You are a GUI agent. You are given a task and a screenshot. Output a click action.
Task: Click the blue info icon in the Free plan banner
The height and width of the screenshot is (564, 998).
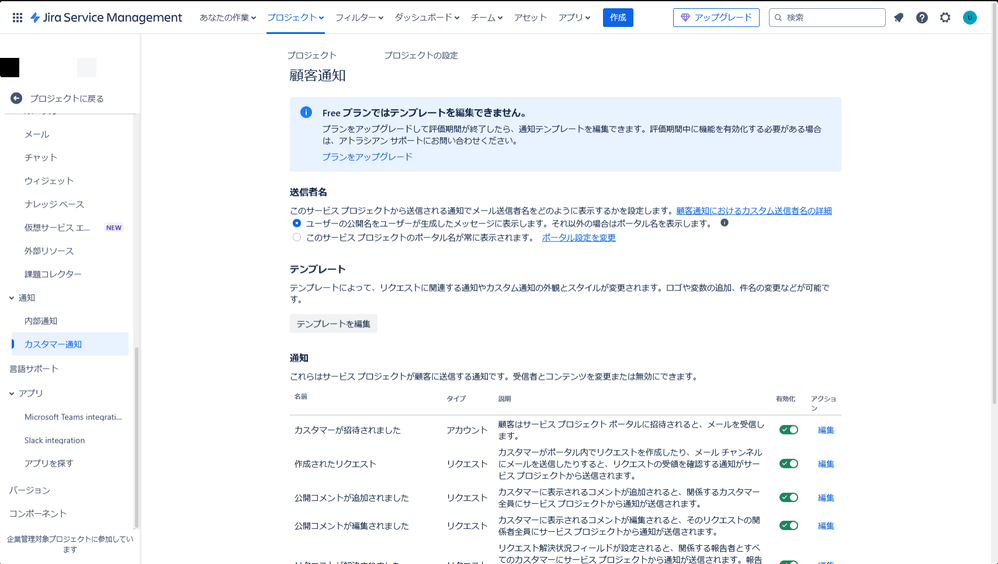(306, 112)
